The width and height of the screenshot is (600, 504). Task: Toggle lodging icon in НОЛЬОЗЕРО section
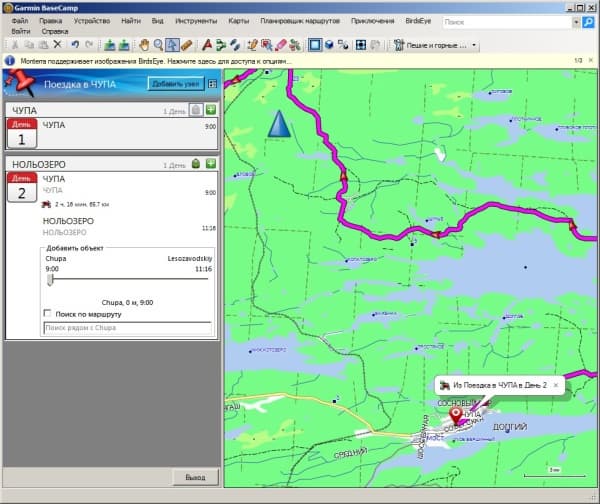[196, 164]
